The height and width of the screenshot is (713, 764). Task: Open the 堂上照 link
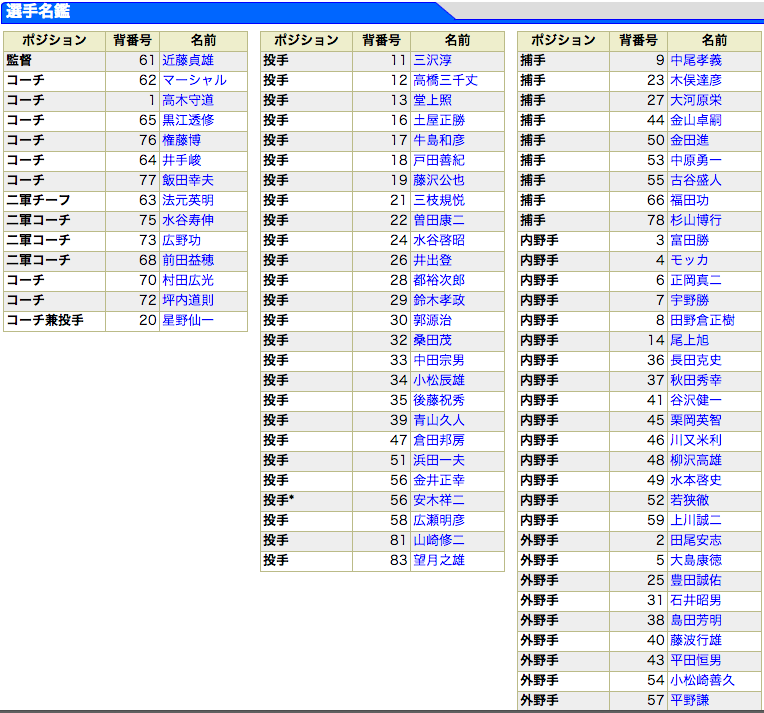click(x=433, y=100)
